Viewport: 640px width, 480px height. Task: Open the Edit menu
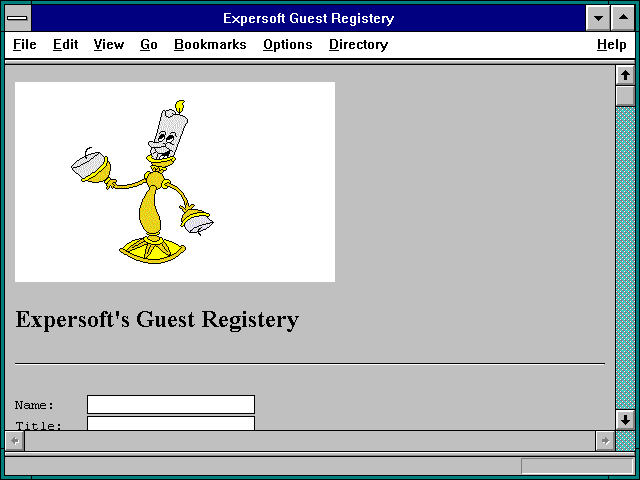click(65, 44)
